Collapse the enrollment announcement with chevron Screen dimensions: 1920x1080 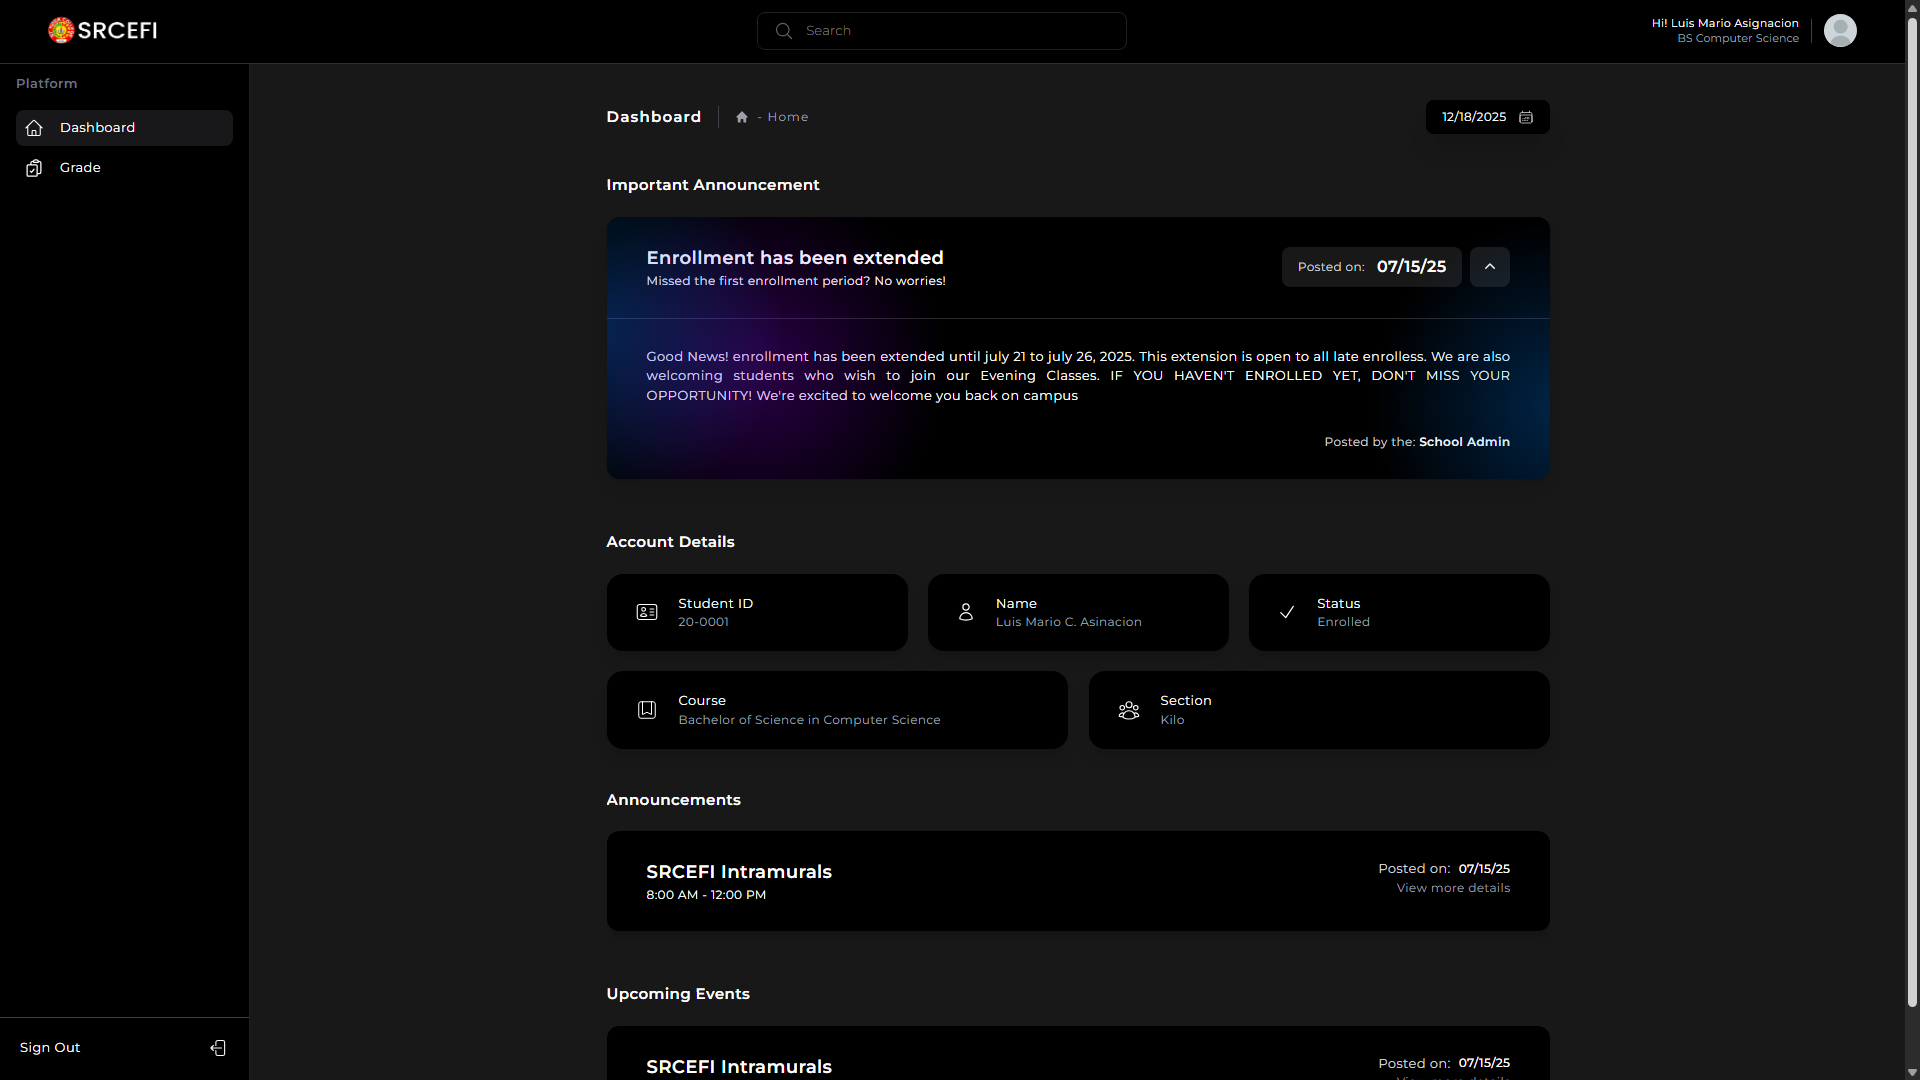[1490, 267]
